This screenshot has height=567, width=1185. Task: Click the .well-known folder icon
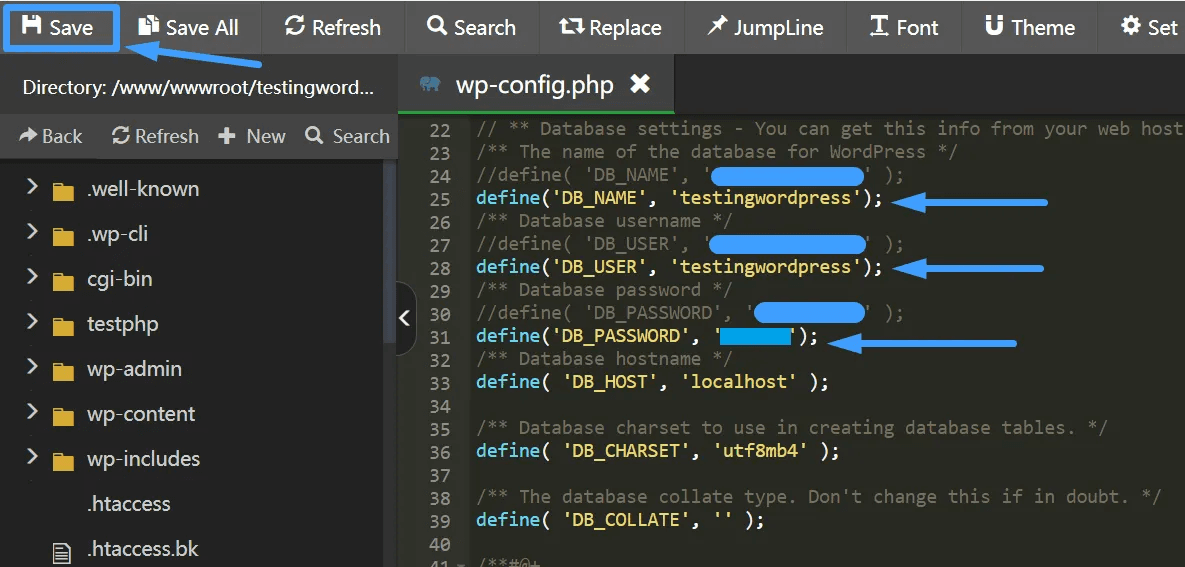pyautogui.click(x=63, y=192)
